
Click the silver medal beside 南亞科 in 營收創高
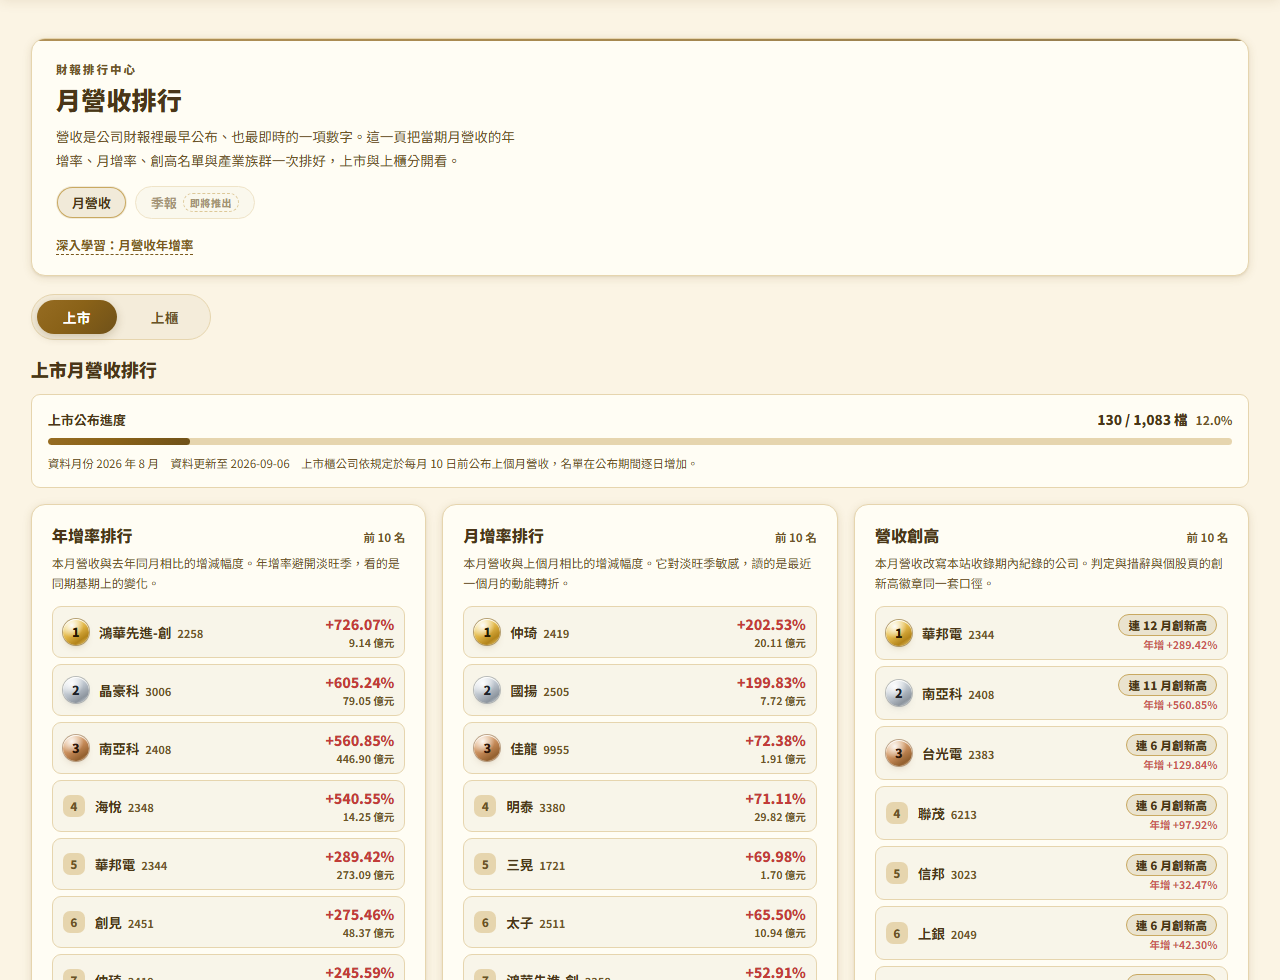click(899, 693)
